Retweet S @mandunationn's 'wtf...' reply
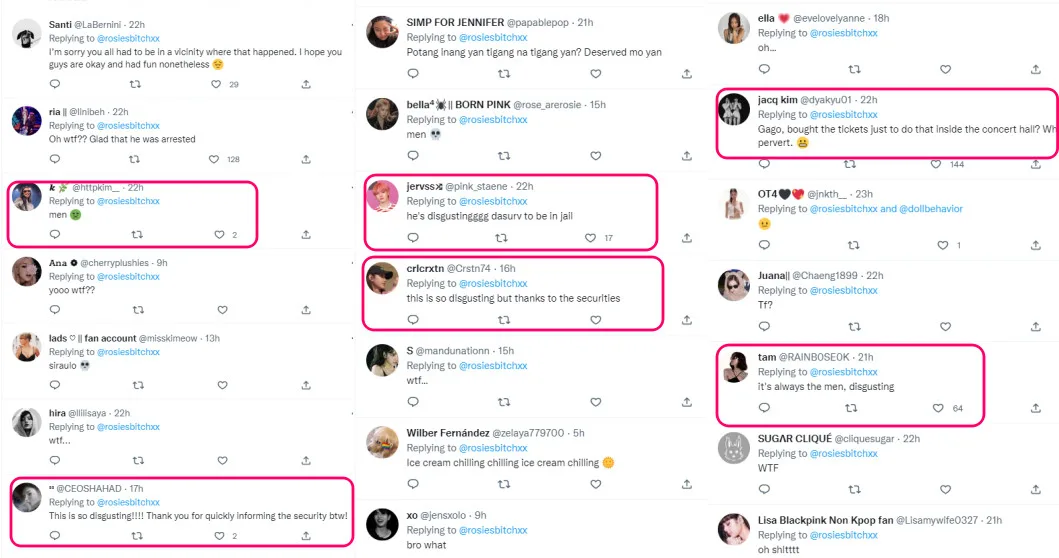Viewport: 1059px width, 558px height. pyautogui.click(x=503, y=403)
